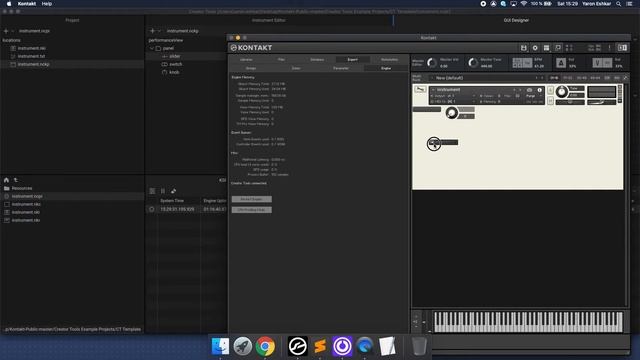The height and width of the screenshot is (360, 640).
Task: Select multi rack page 17-32
Action: 568,78
